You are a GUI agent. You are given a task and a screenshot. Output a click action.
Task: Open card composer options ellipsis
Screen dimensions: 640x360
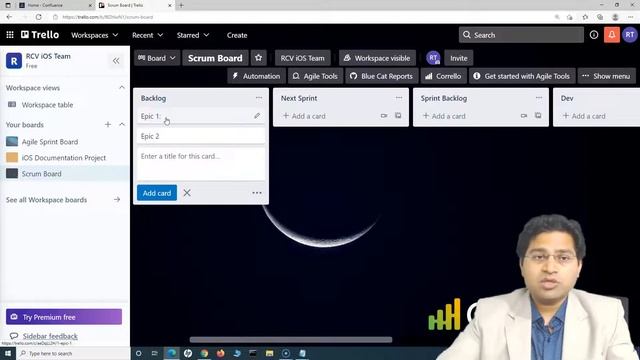257,193
